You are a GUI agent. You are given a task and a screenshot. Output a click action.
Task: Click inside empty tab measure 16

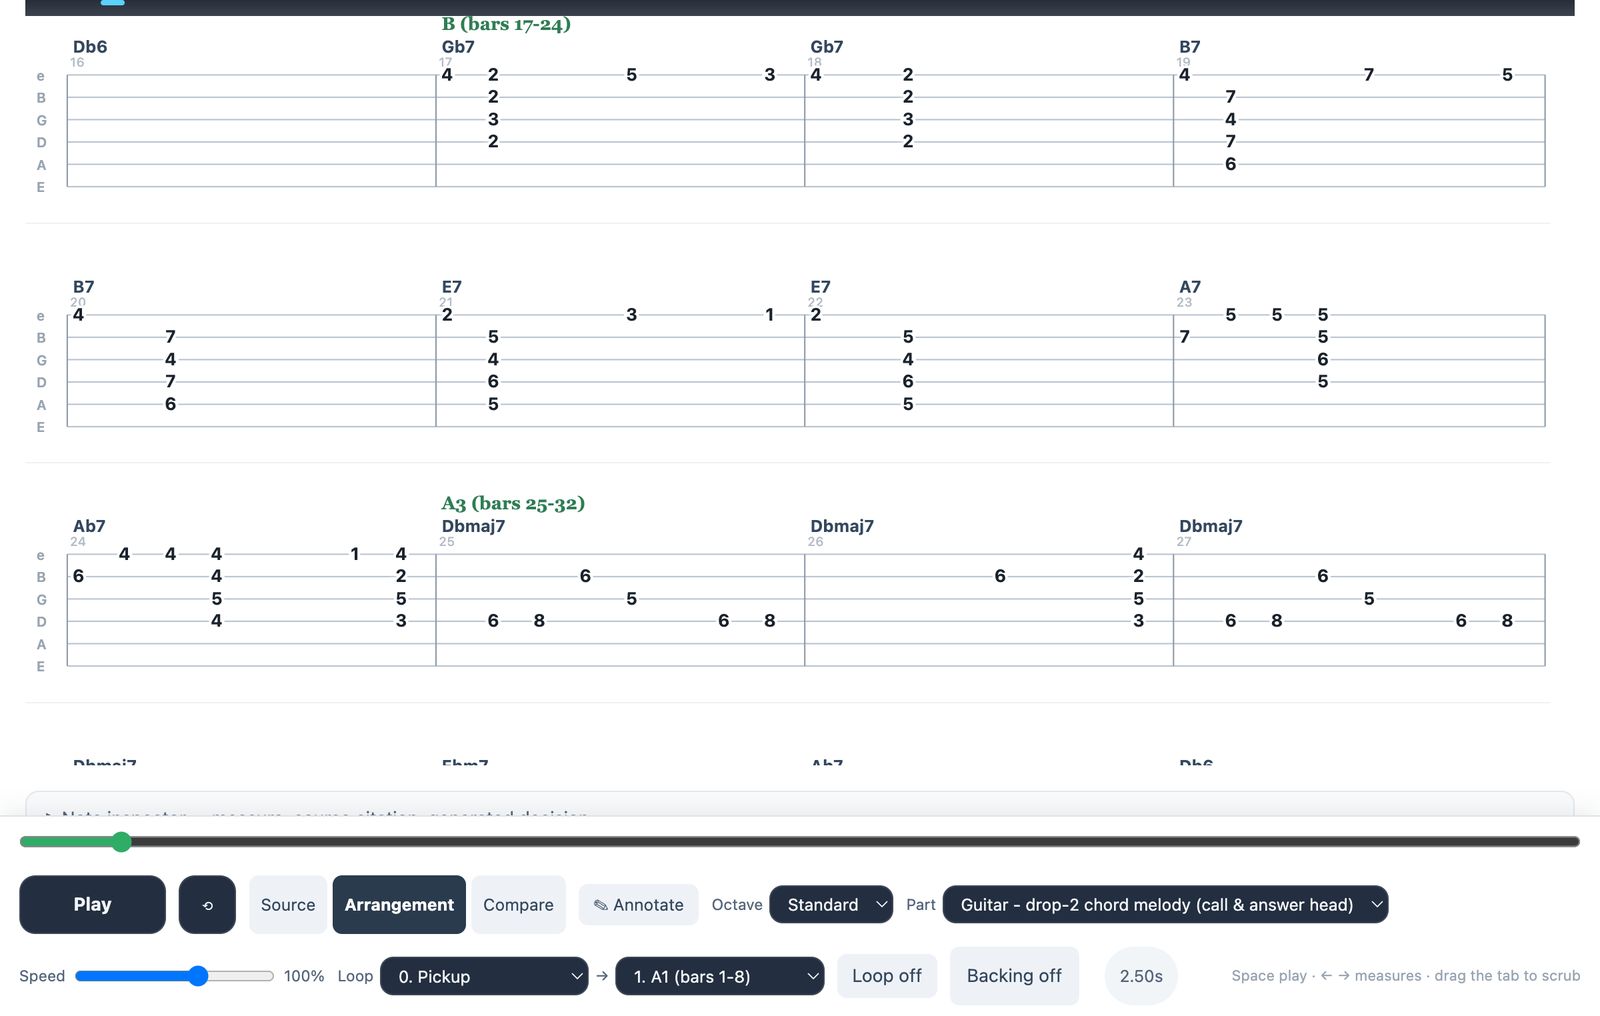(251, 130)
